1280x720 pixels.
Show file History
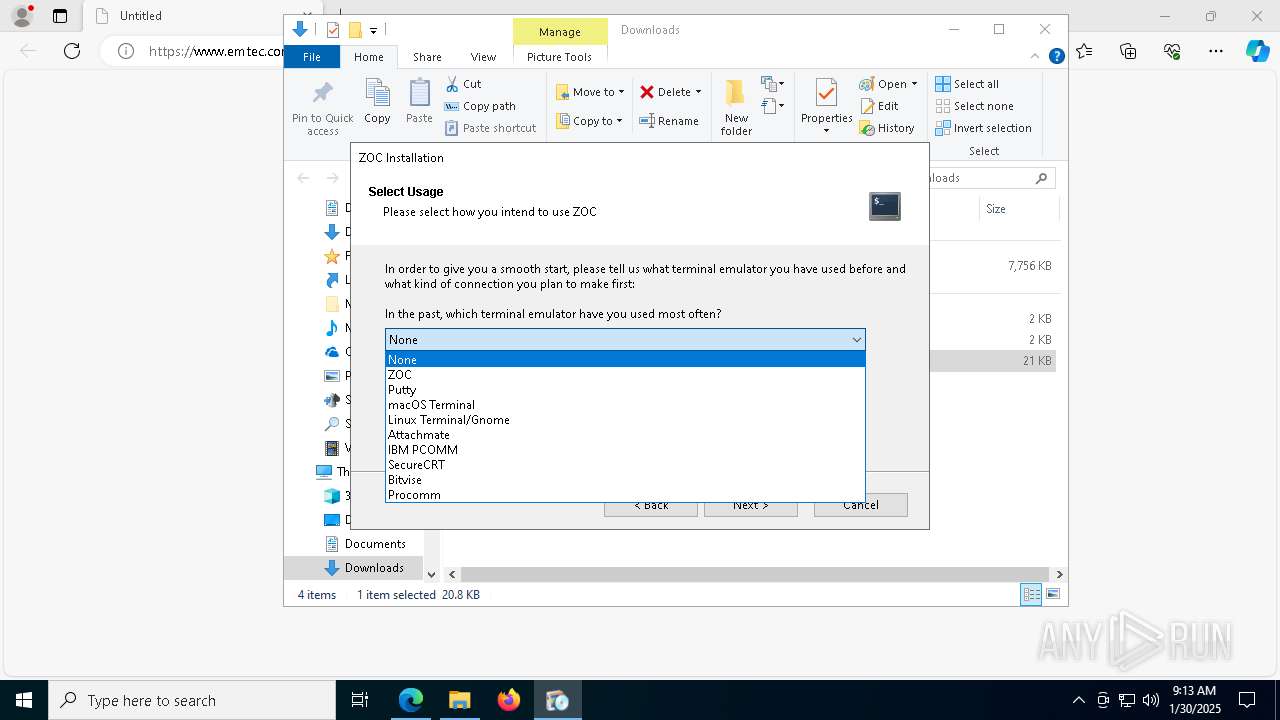[887, 128]
